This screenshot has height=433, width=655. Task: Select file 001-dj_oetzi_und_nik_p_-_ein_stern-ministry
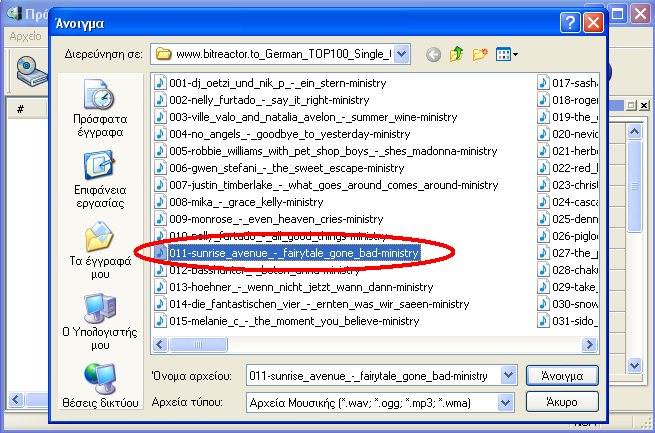[x=270, y=83]
